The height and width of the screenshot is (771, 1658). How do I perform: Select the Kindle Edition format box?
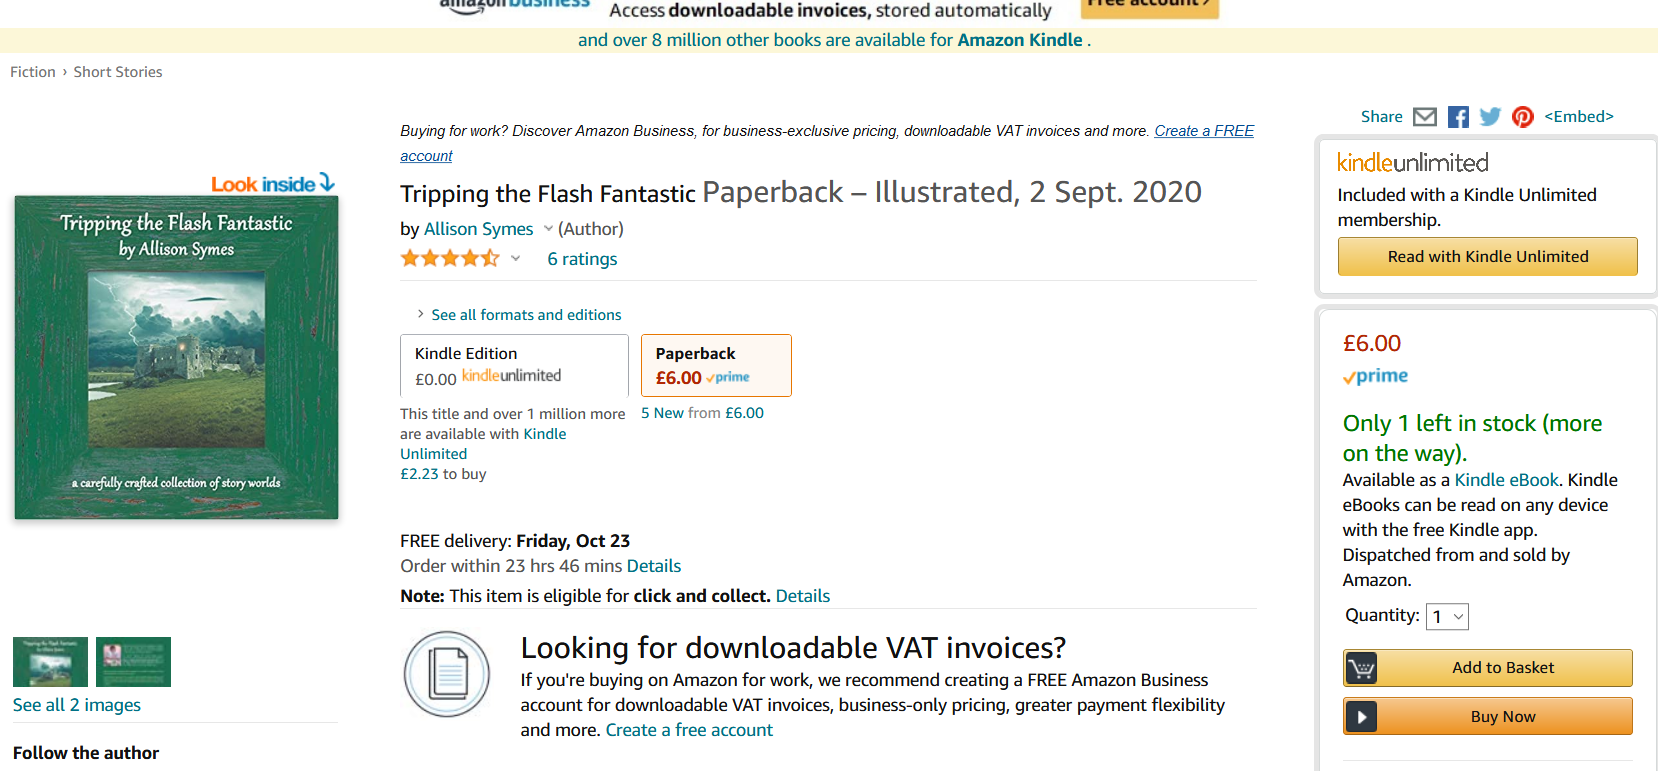pyautogui.click(x=513, y=365)
